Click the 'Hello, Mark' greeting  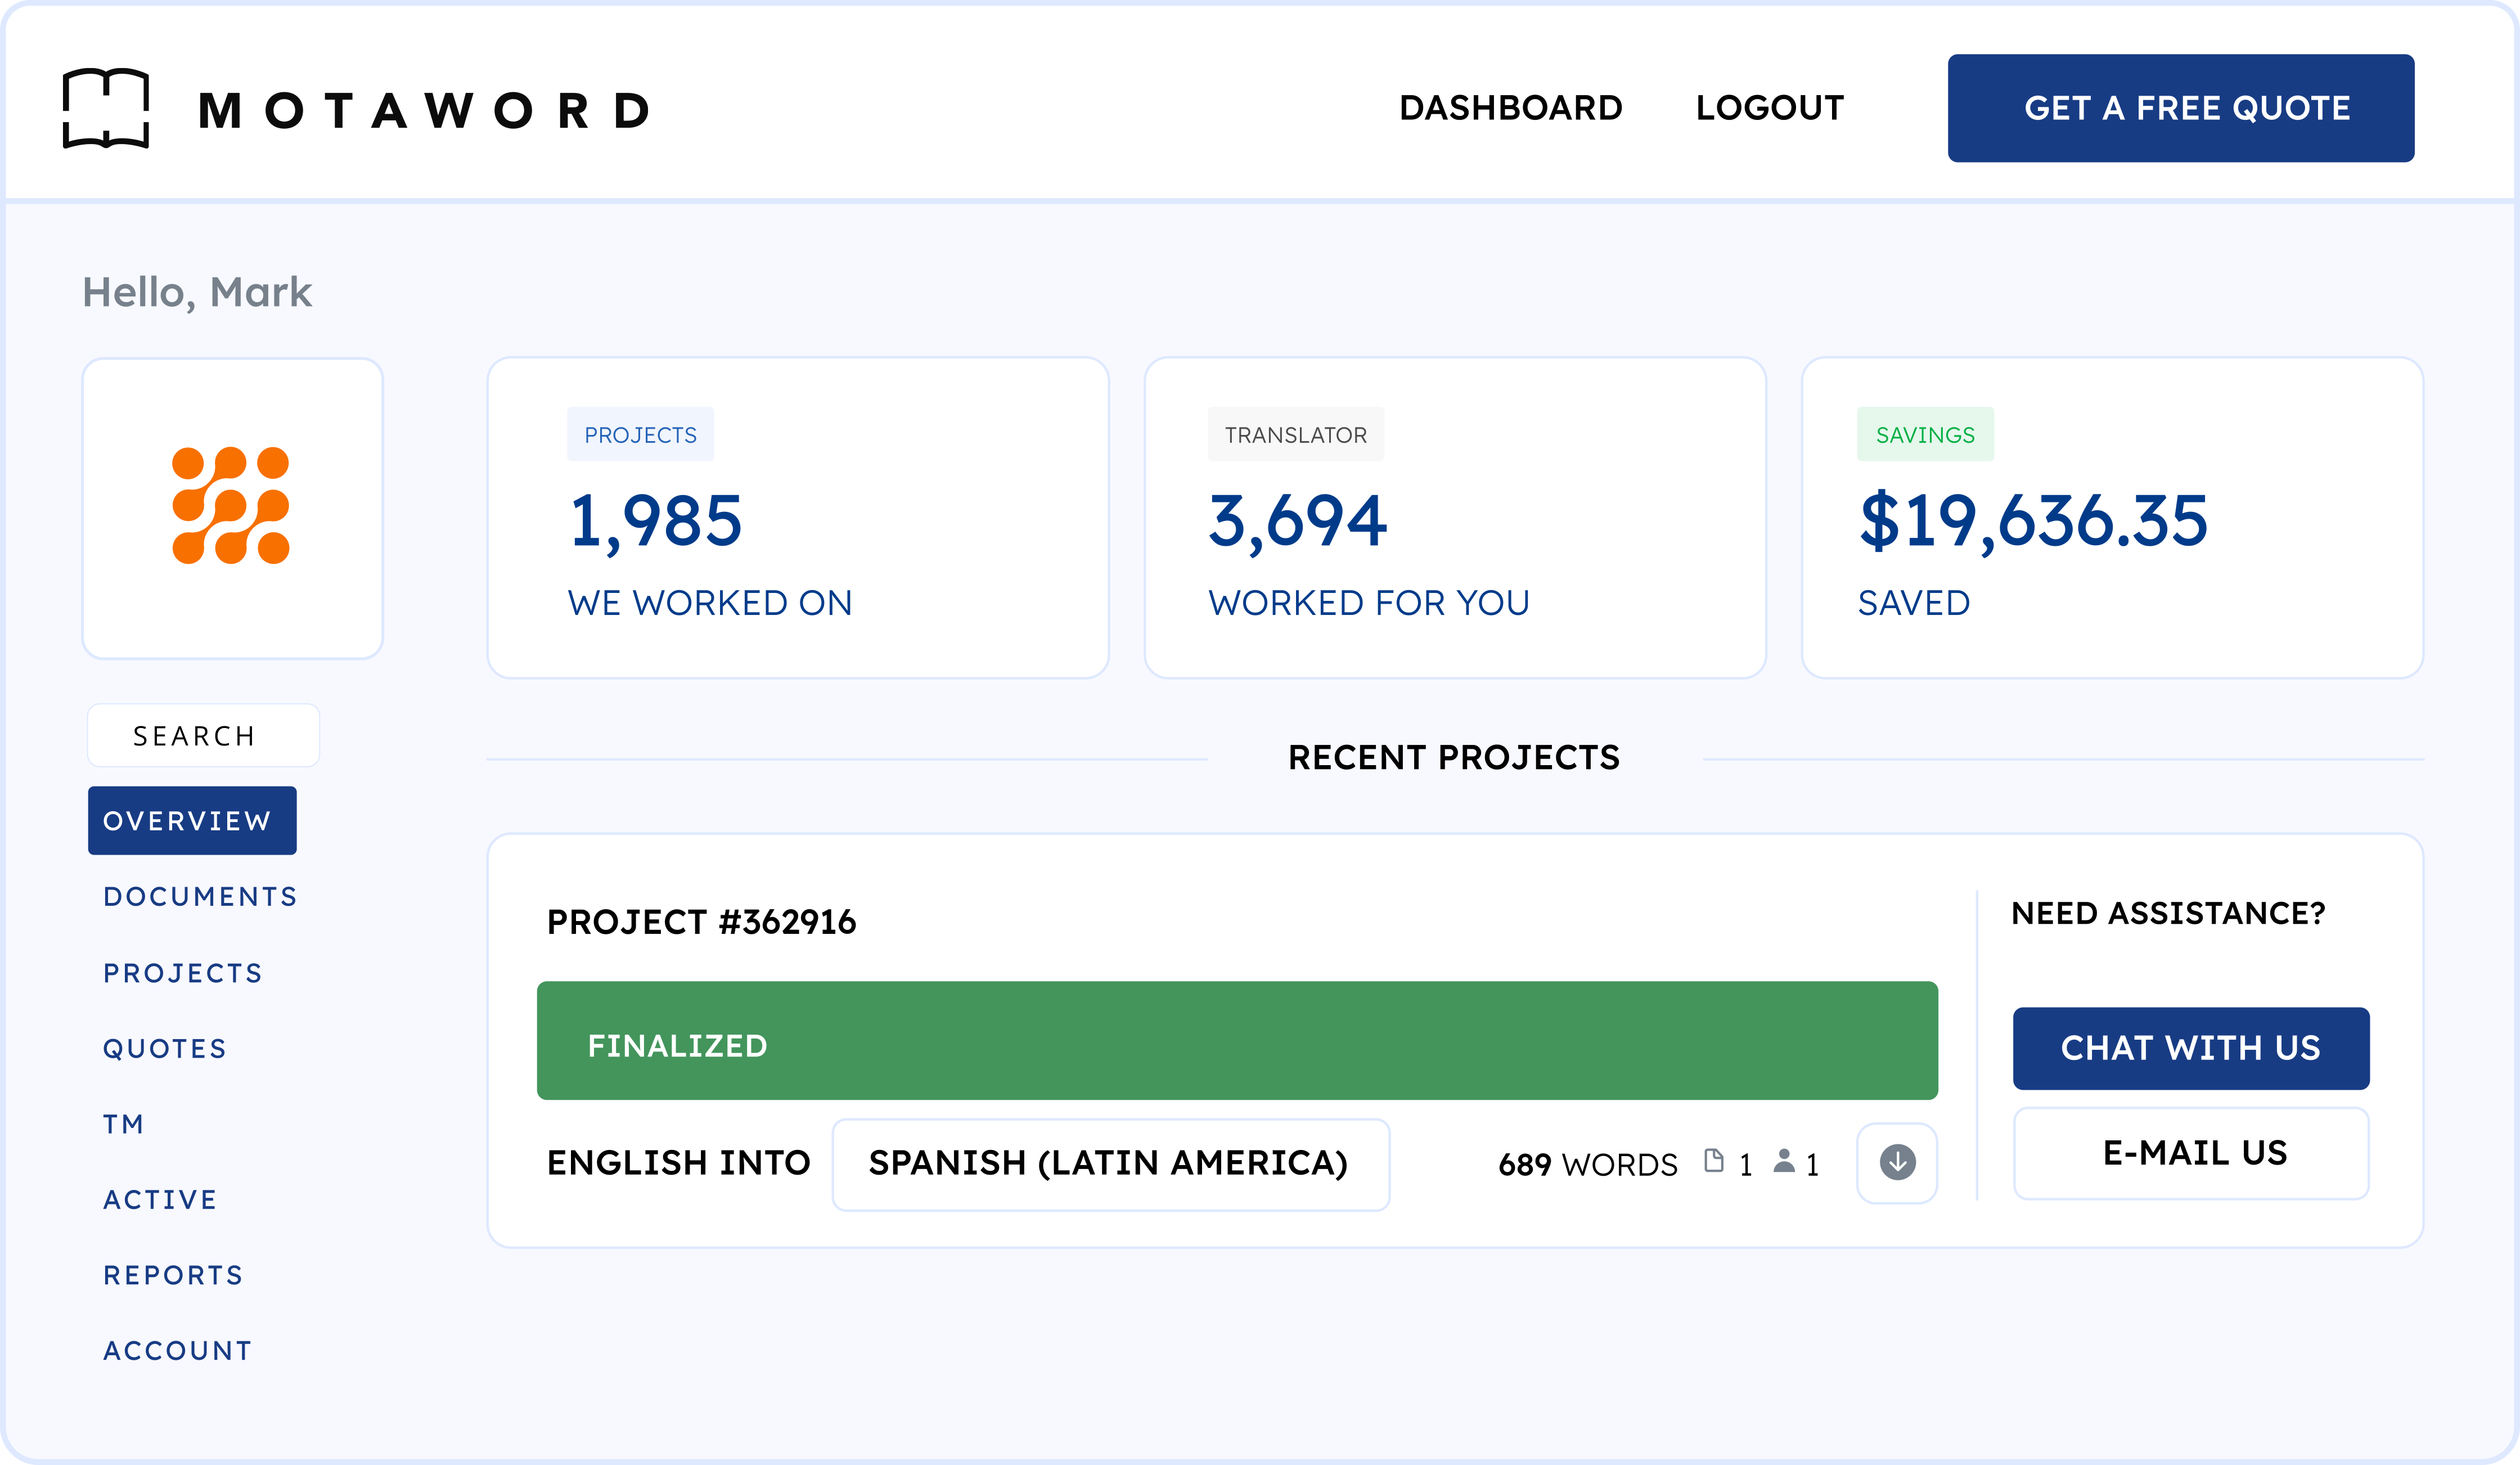point(197,293)
